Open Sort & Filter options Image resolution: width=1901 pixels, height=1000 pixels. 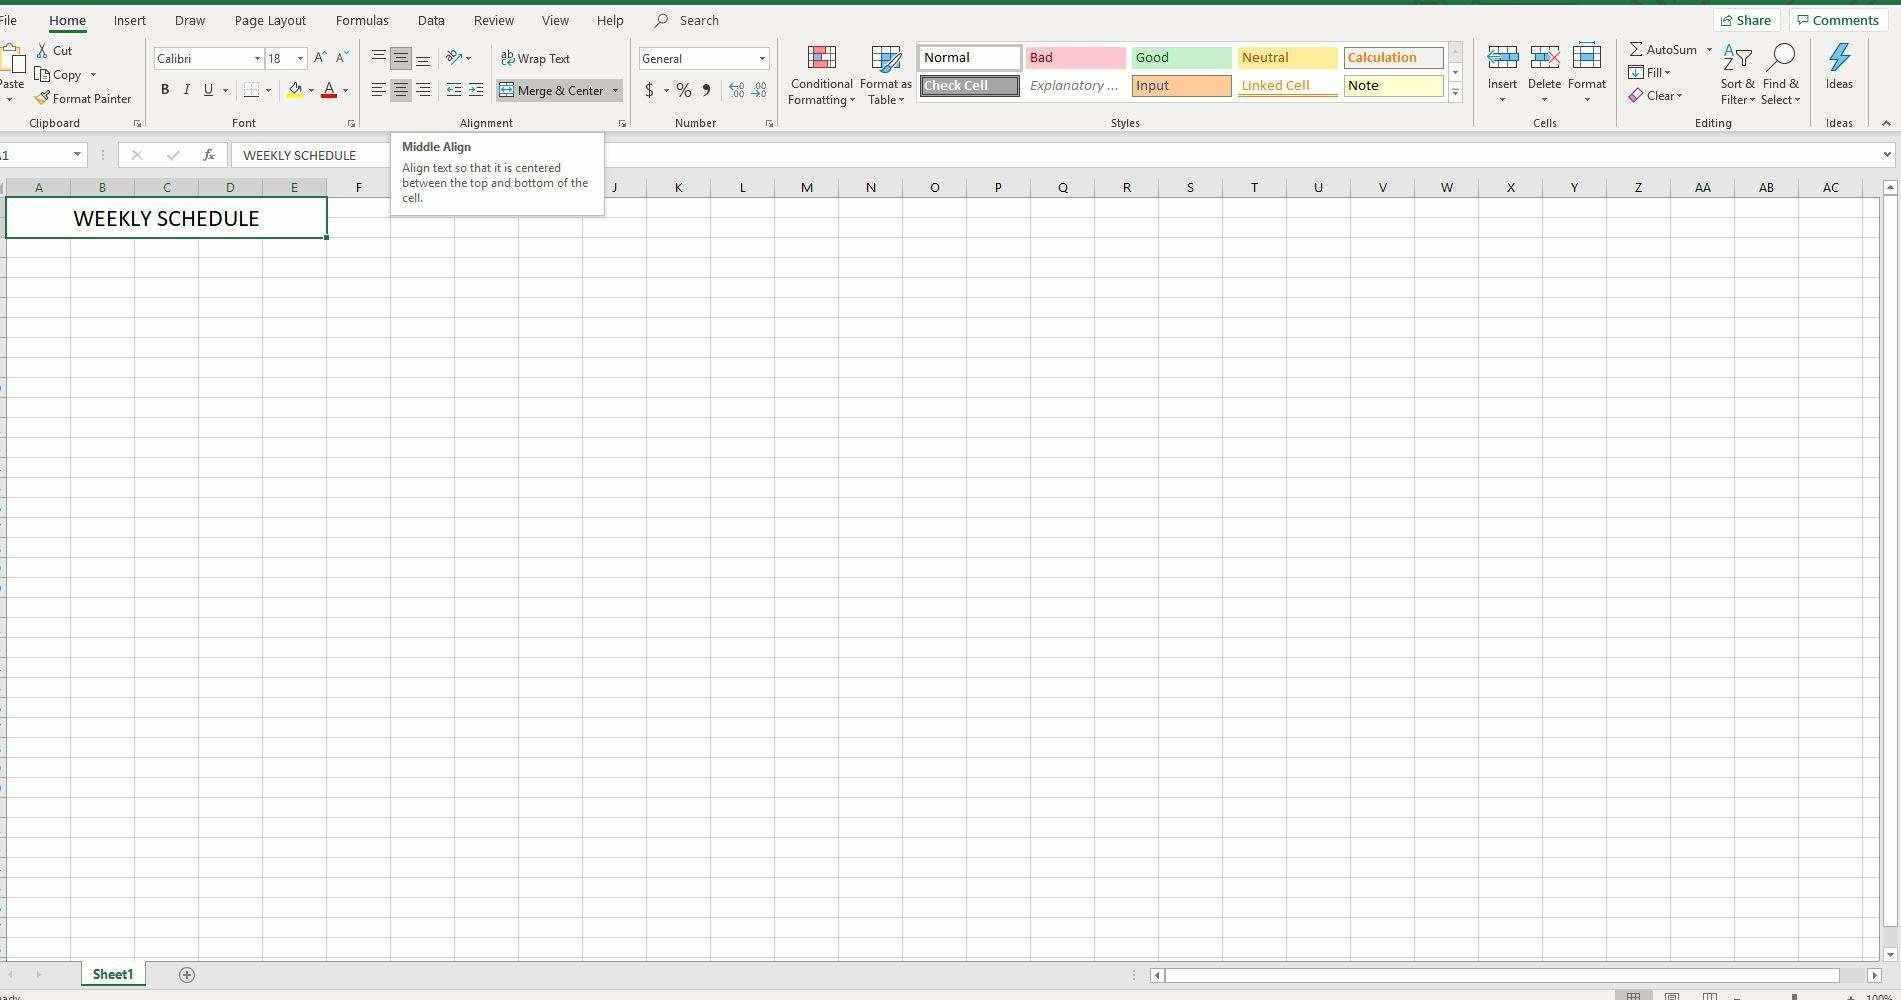1738,75
